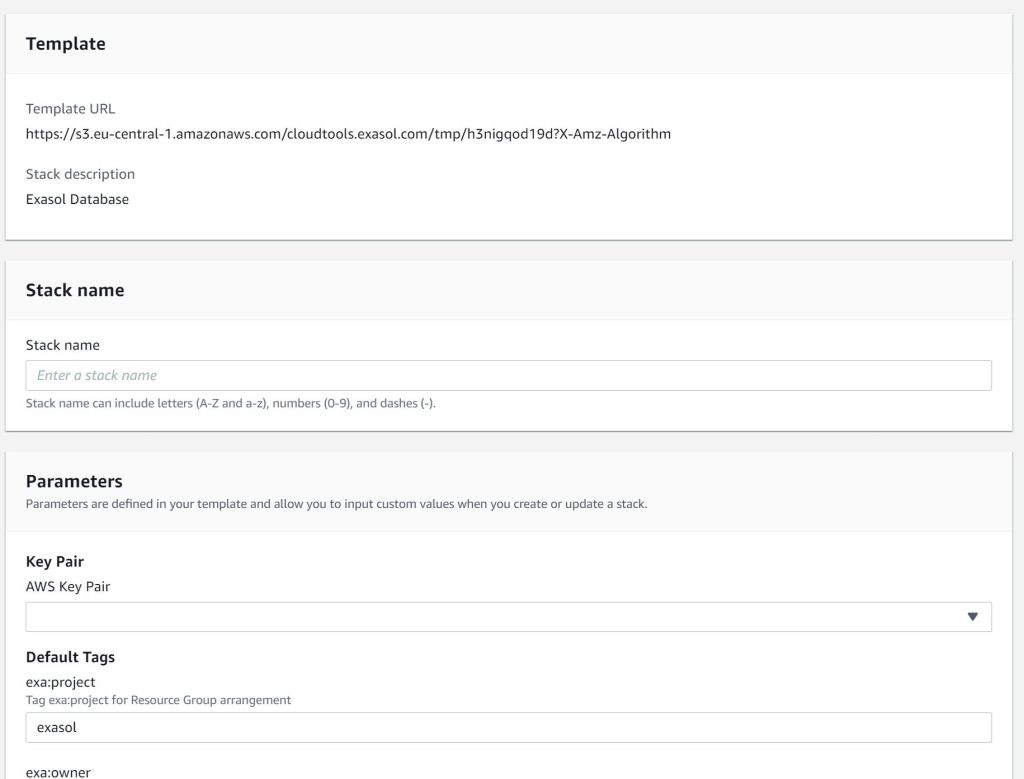Screen dimensions: 1024x779
Task: Click the exa:project parameter label
Action: pyautogui.click(x=60, y=682)
